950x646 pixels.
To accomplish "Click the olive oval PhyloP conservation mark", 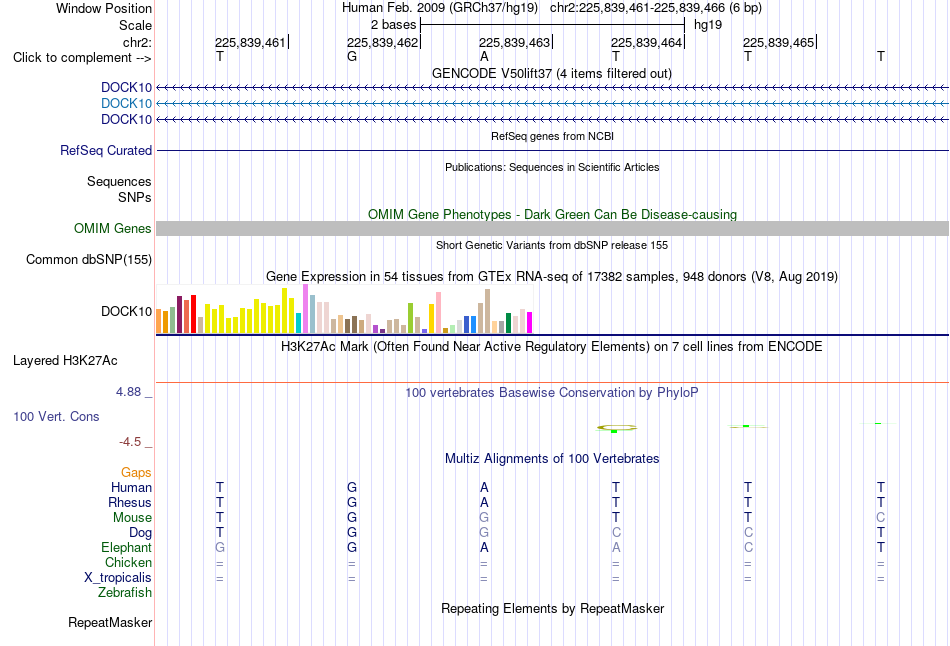I will click(616, 428).
